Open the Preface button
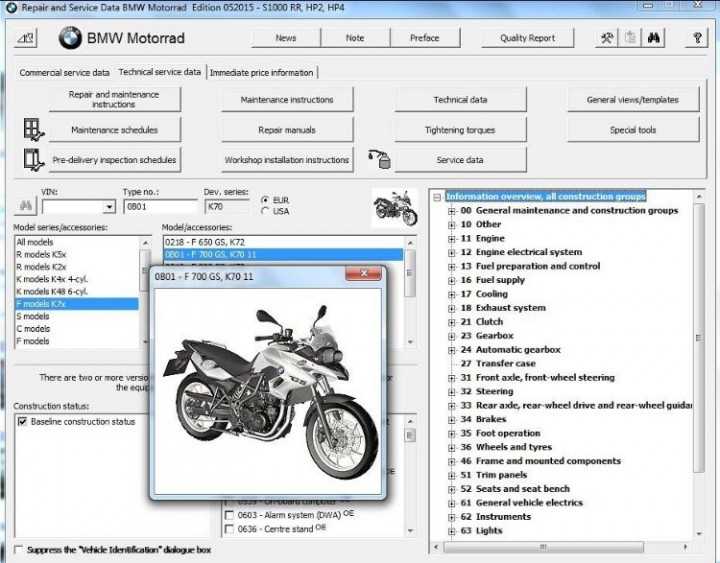 [425, 38]
